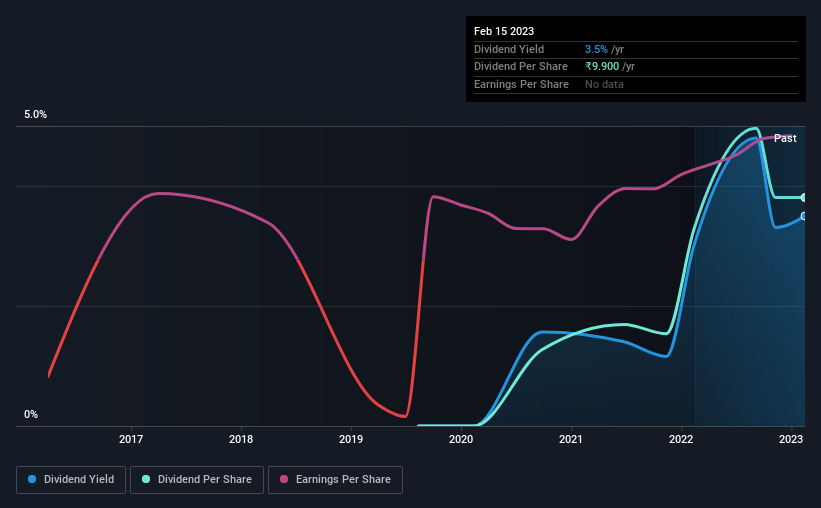Select the 2021 x-axis label
The height and width of the screenshot is (508, 821).
tap(571, 439)
